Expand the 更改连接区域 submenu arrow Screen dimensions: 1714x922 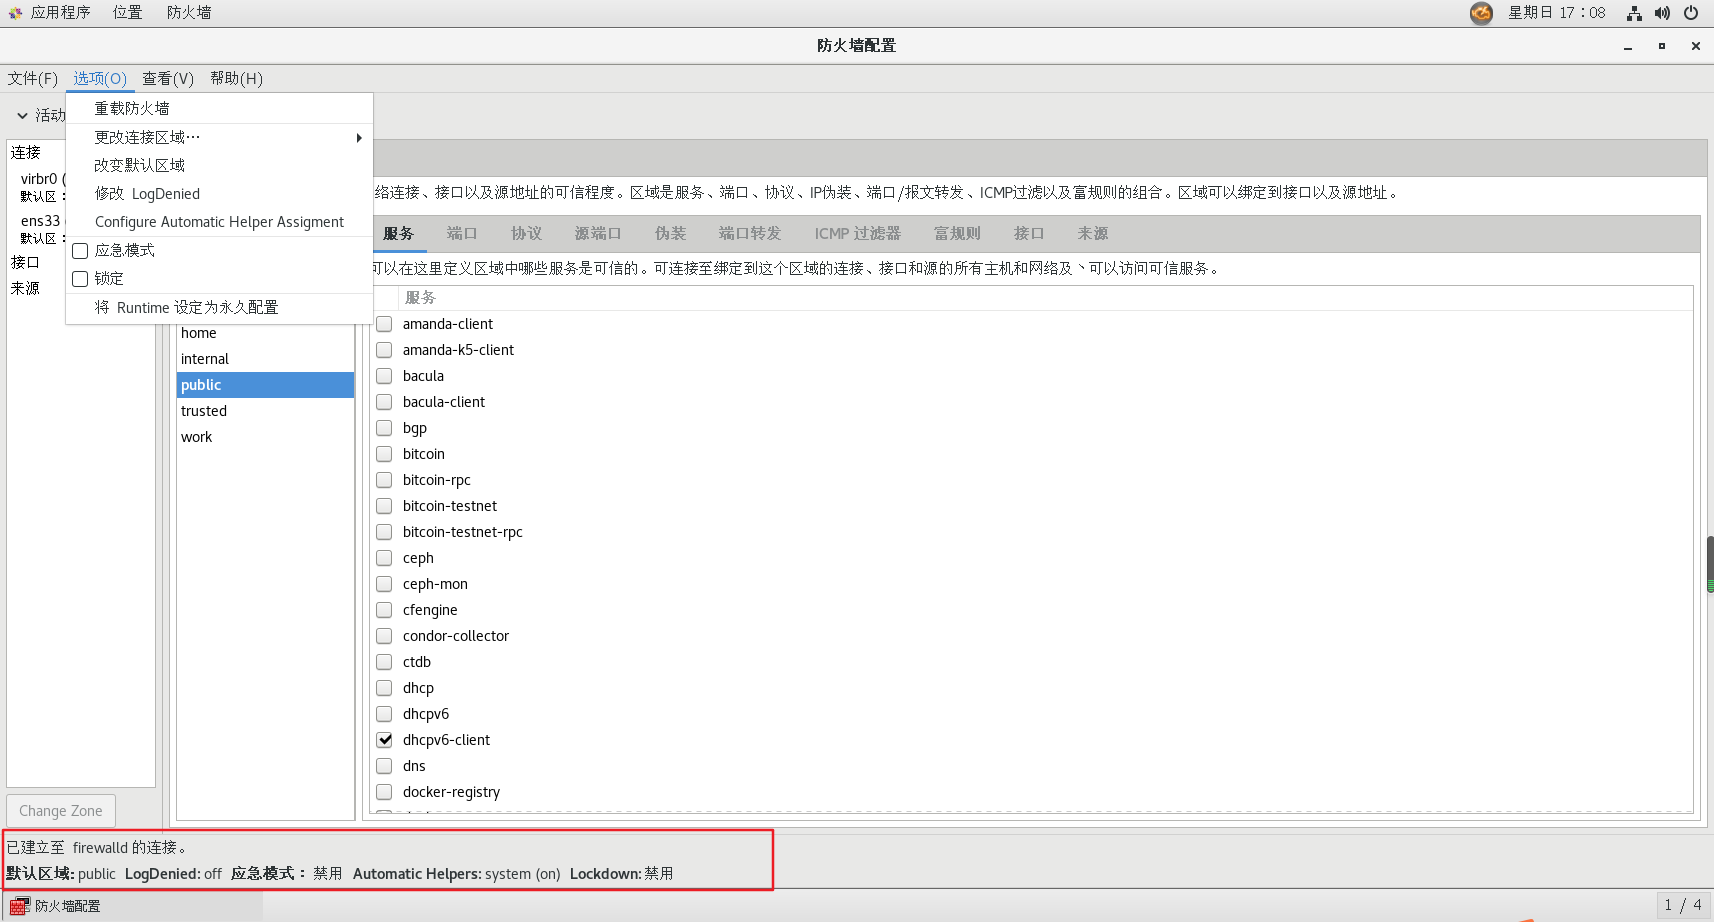click(359, 137)
